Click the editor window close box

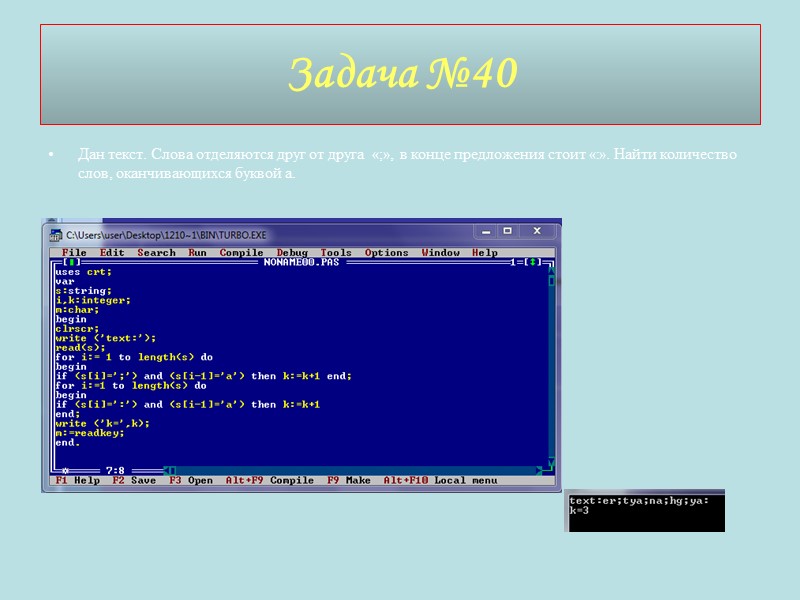(71, 262)
